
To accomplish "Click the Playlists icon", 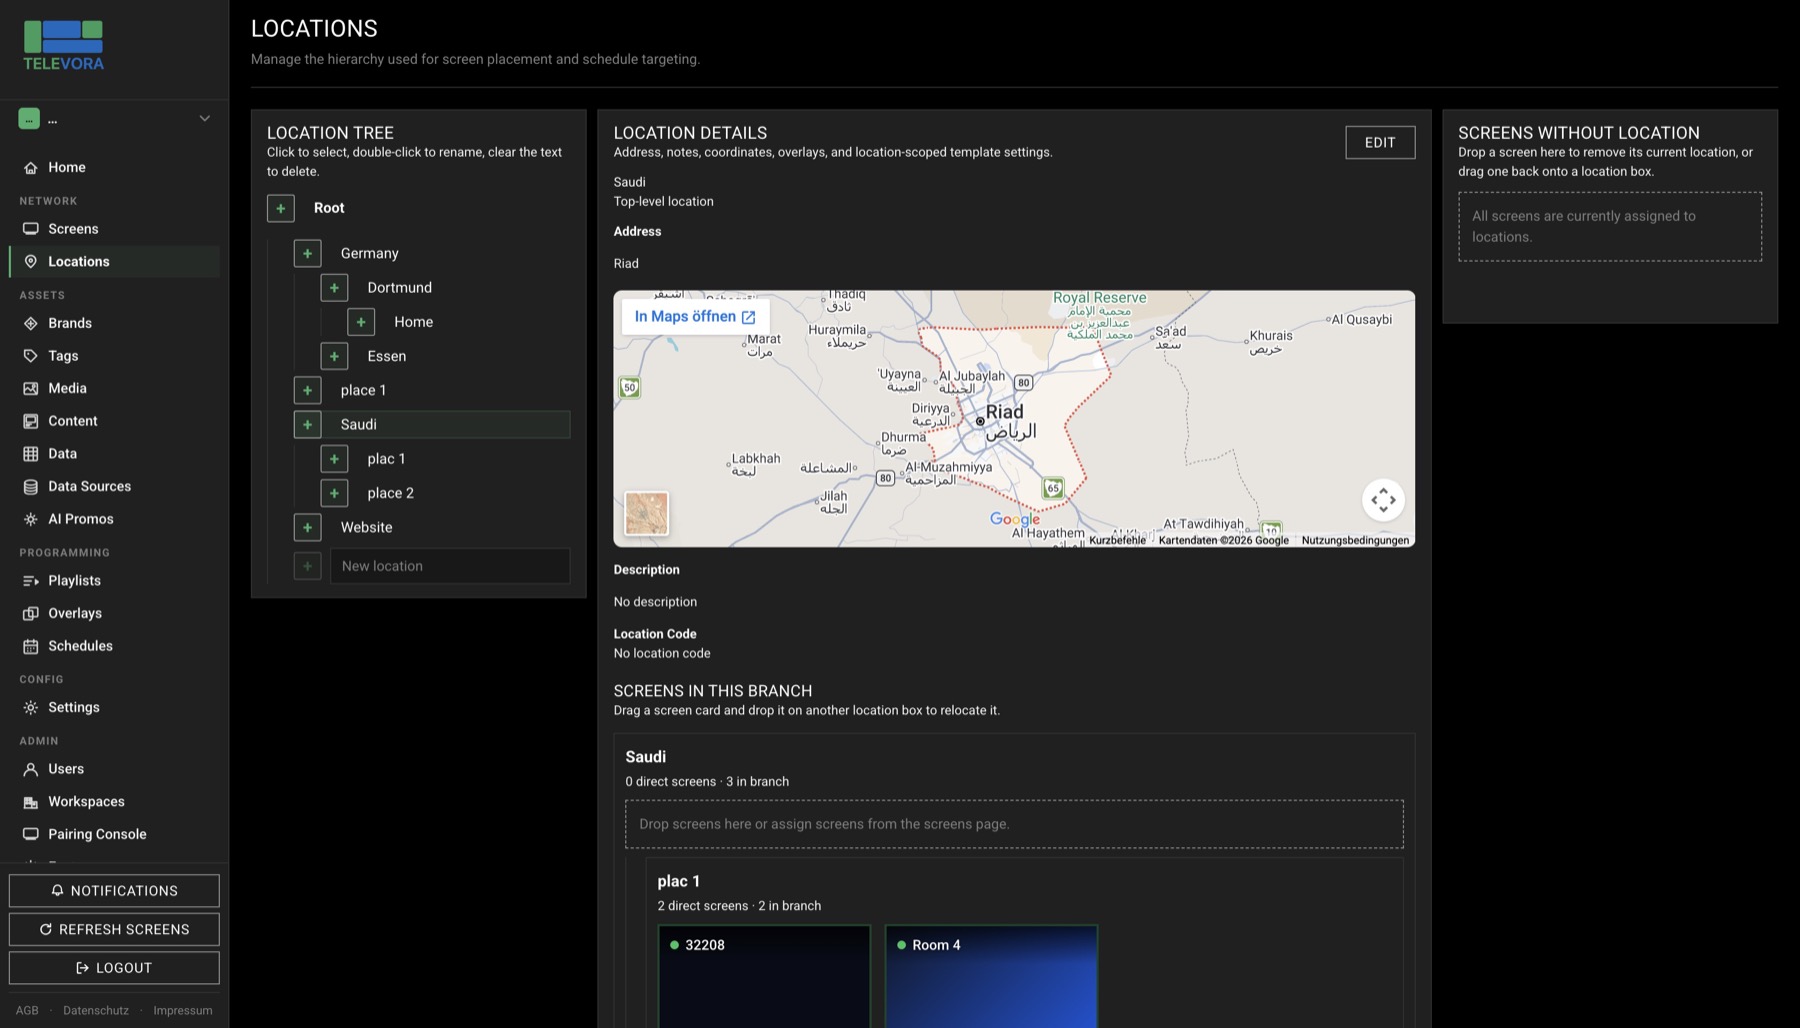I will [31, 581].
